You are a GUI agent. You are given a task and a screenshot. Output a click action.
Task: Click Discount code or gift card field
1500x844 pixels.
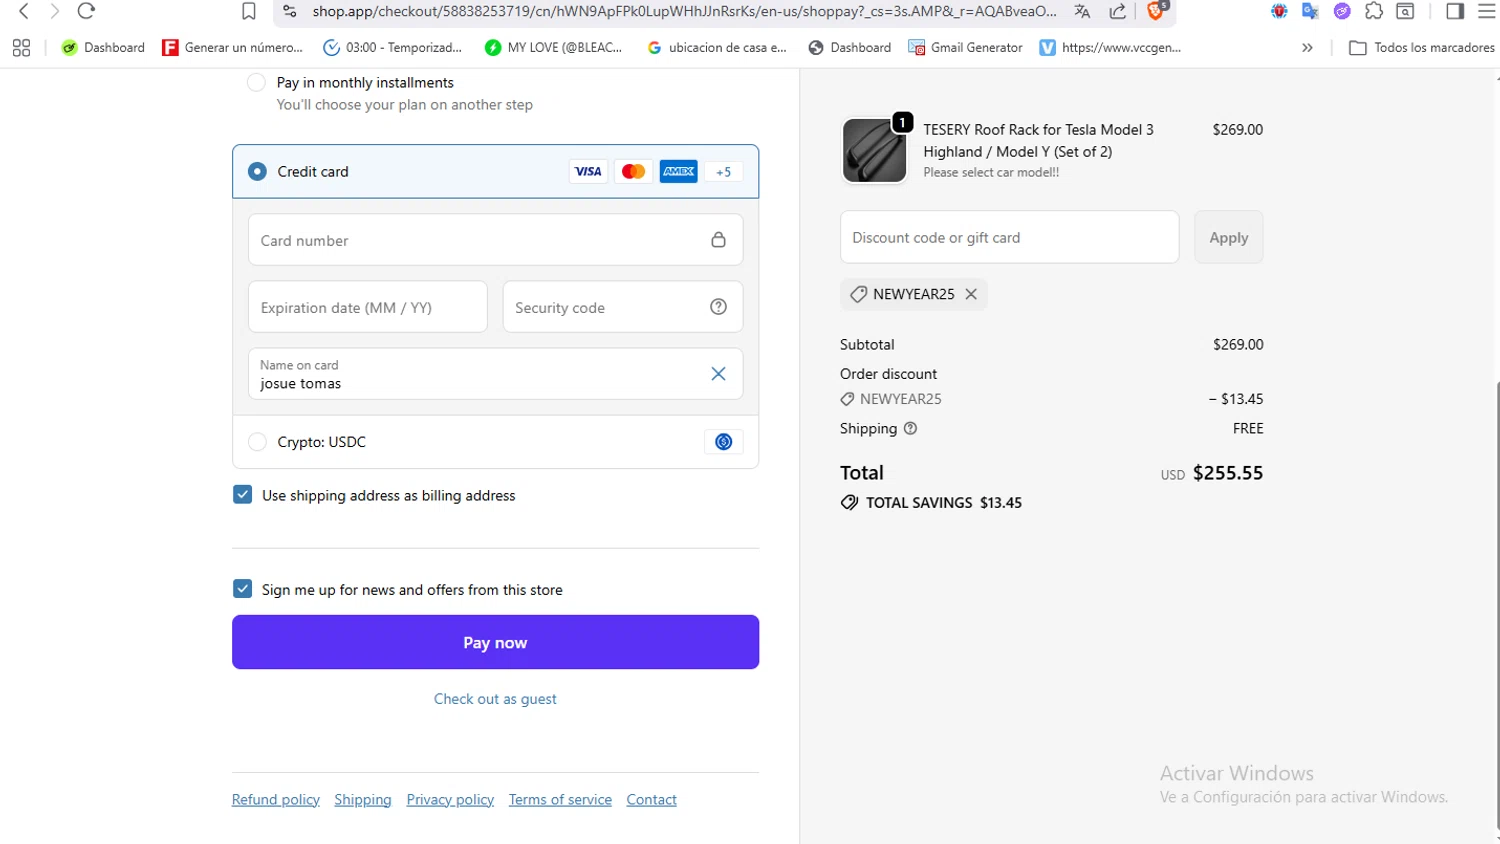coord(1009,237)
